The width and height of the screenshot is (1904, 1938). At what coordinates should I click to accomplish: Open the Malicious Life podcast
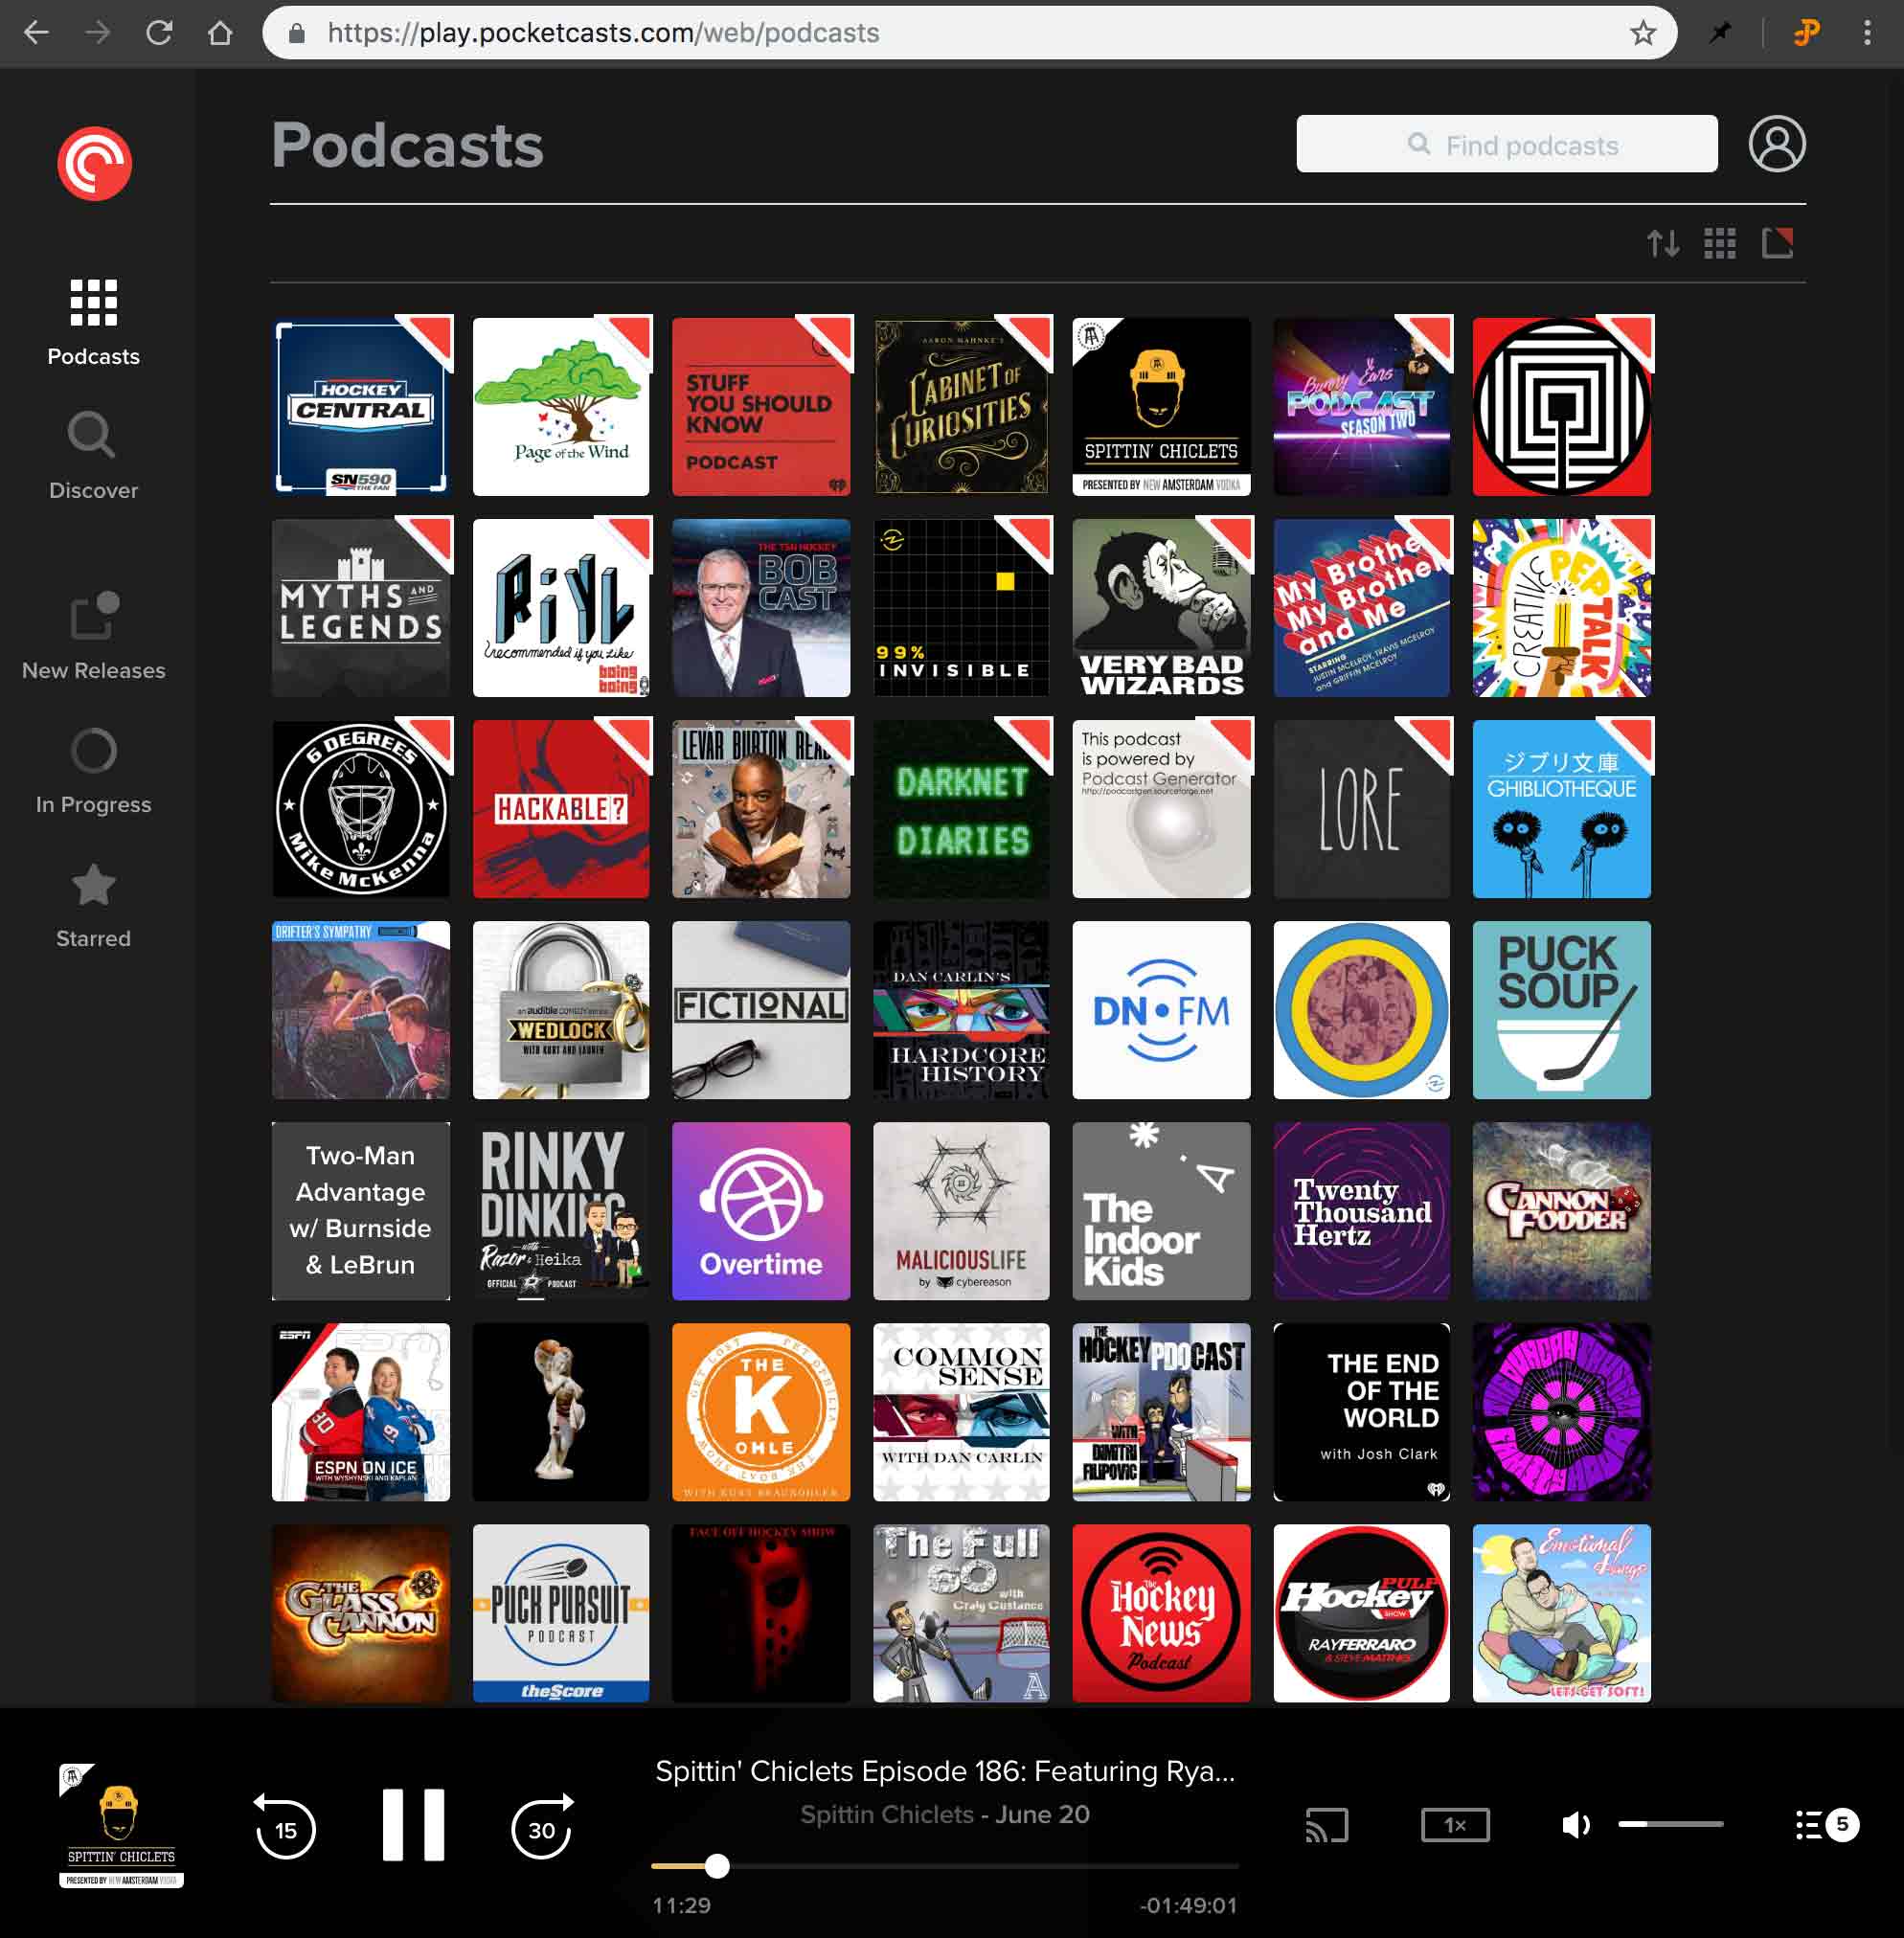tap(961, 1211)
